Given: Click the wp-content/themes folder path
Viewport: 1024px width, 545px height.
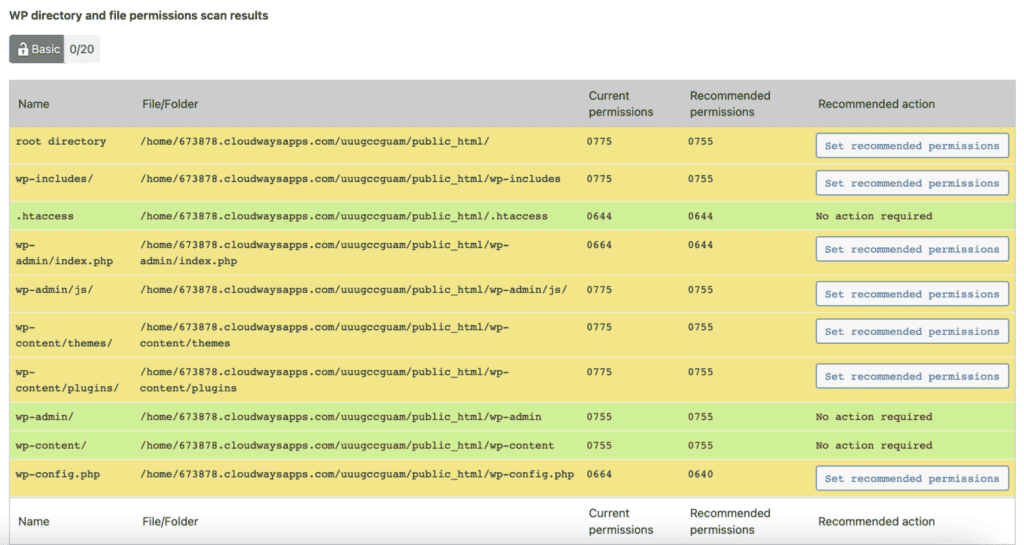Looking at the screenshot, I should click(325, 335).
